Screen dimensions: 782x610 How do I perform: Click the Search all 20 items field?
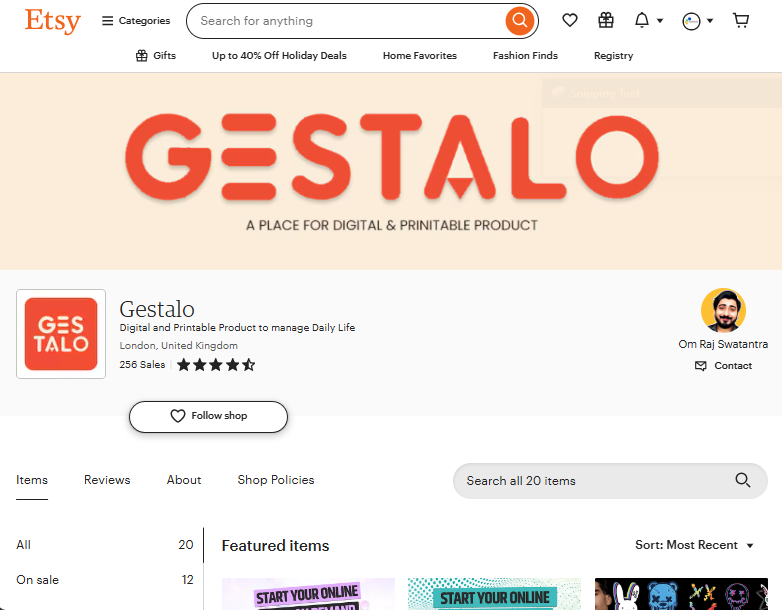pos(610,481)
